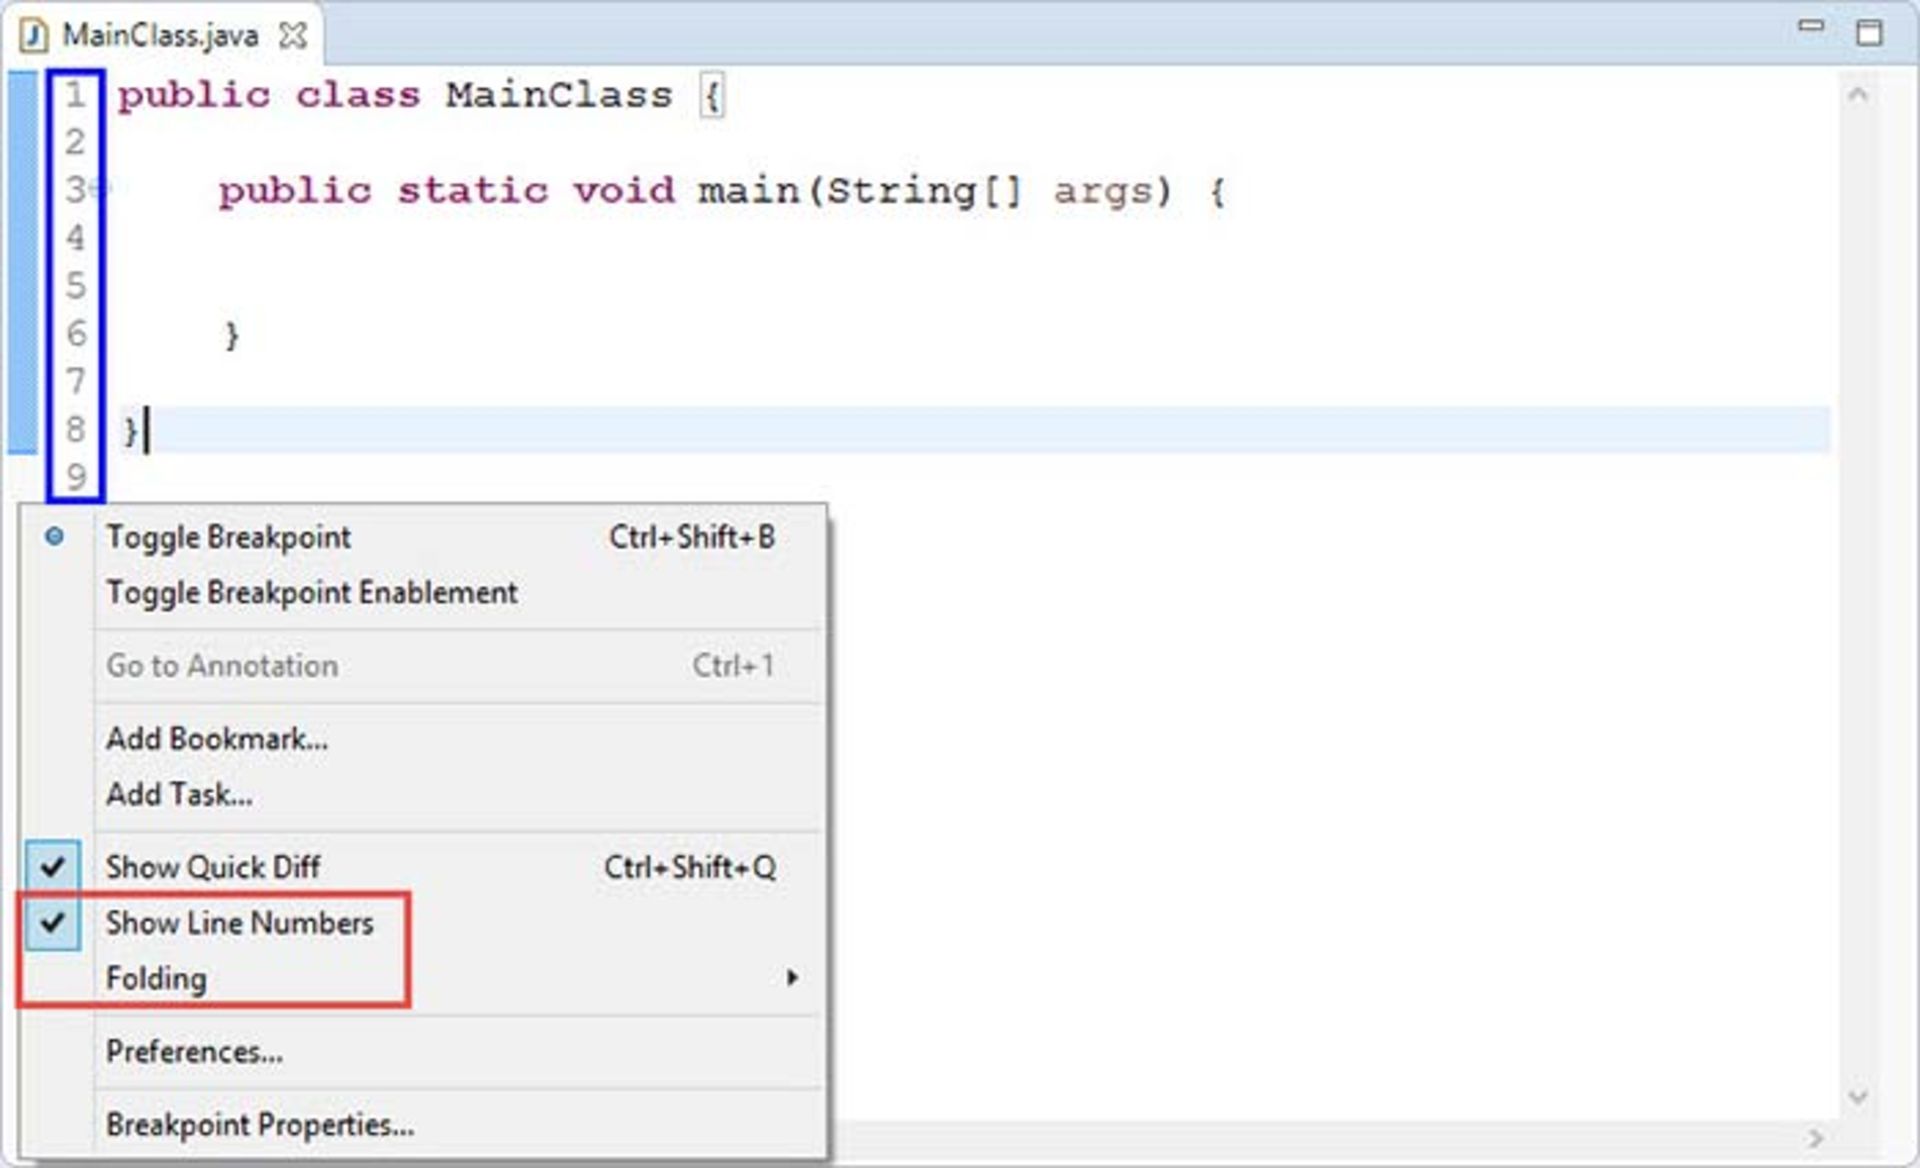Click the Java file icon on MainClass.java tab

pos(34,36)
